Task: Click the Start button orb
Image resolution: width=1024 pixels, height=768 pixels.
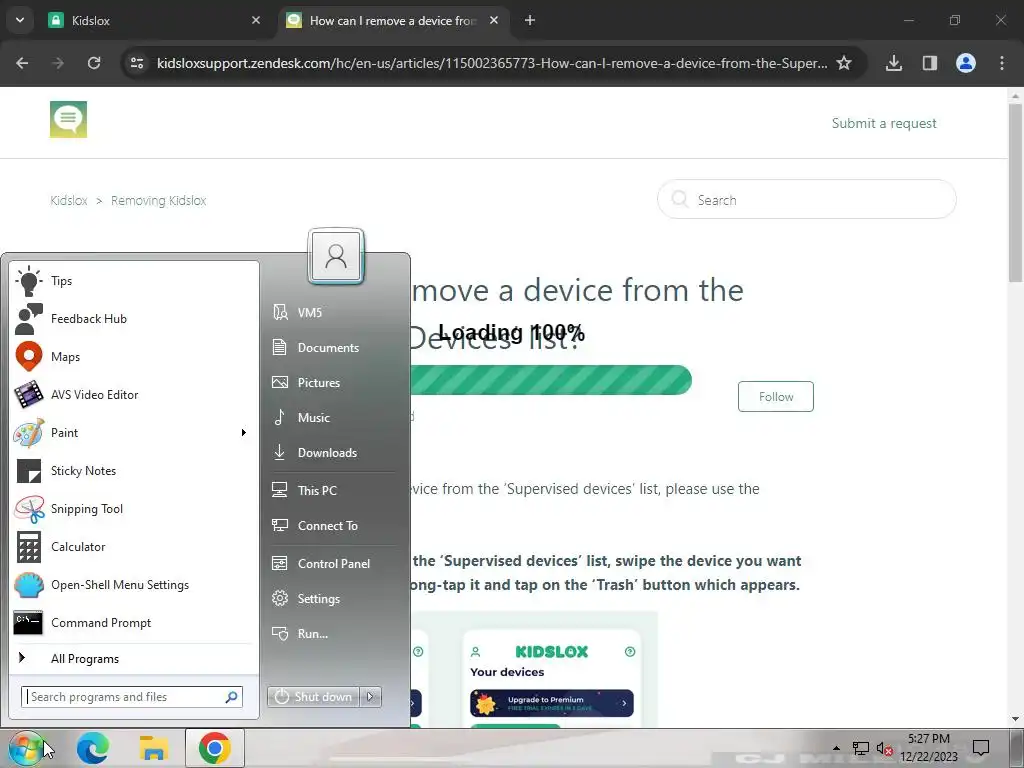Action: pyautogui.click(x=26, y=748)
